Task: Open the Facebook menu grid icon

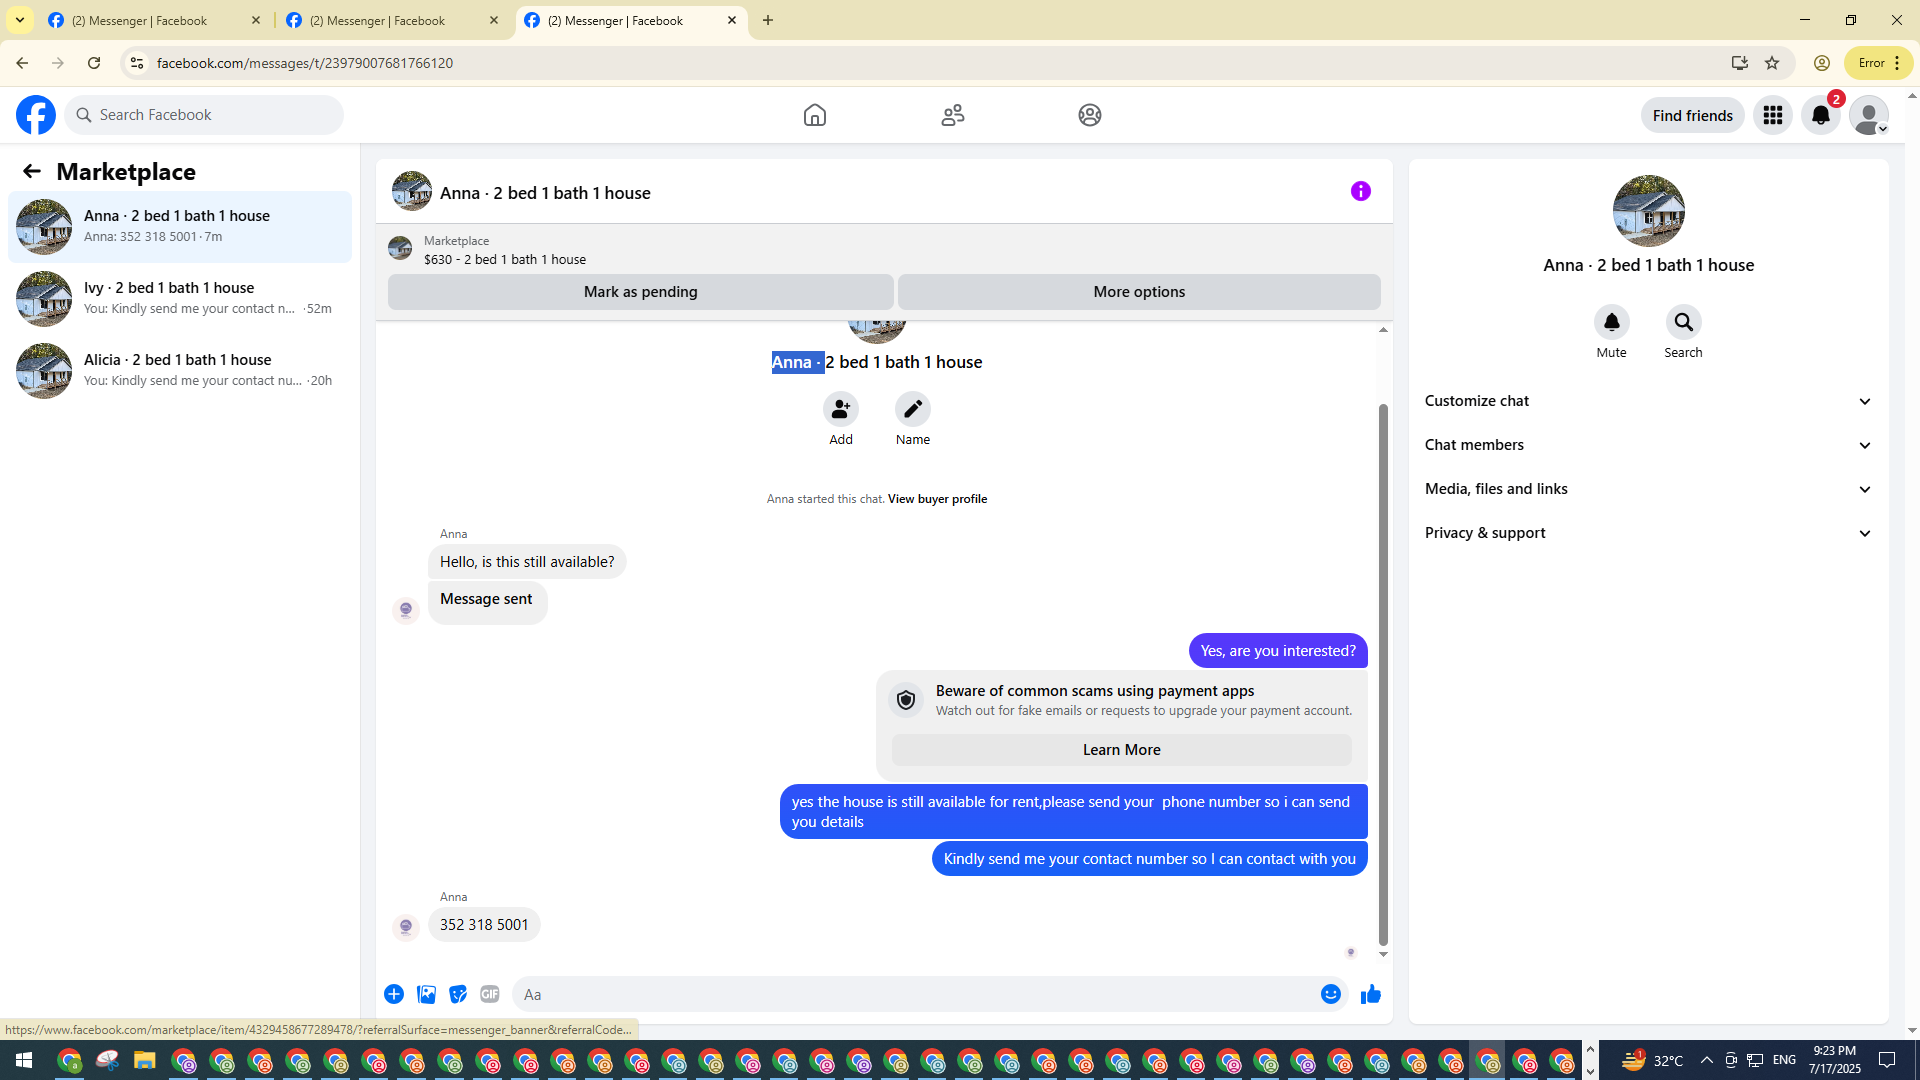Action: pyautogui.click(x=1773, y=115)
